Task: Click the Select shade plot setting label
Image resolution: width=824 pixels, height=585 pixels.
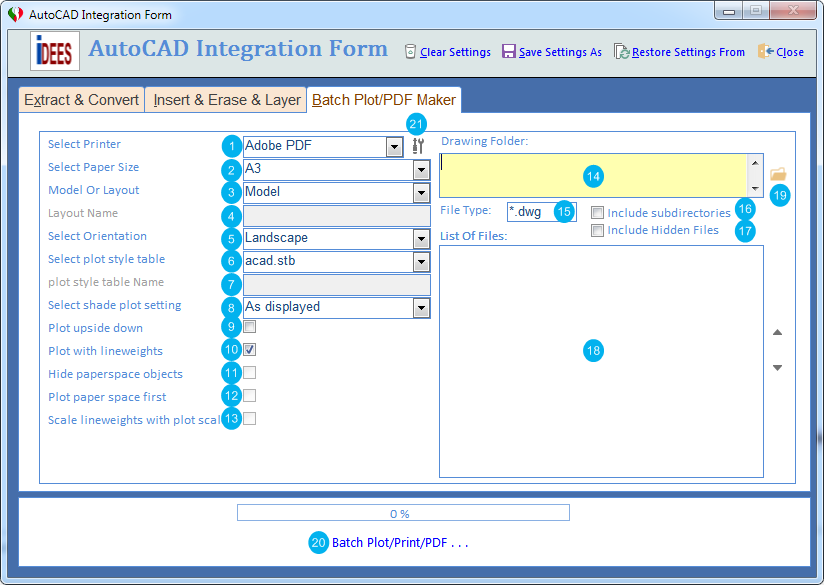Action: tap(115, 305)
